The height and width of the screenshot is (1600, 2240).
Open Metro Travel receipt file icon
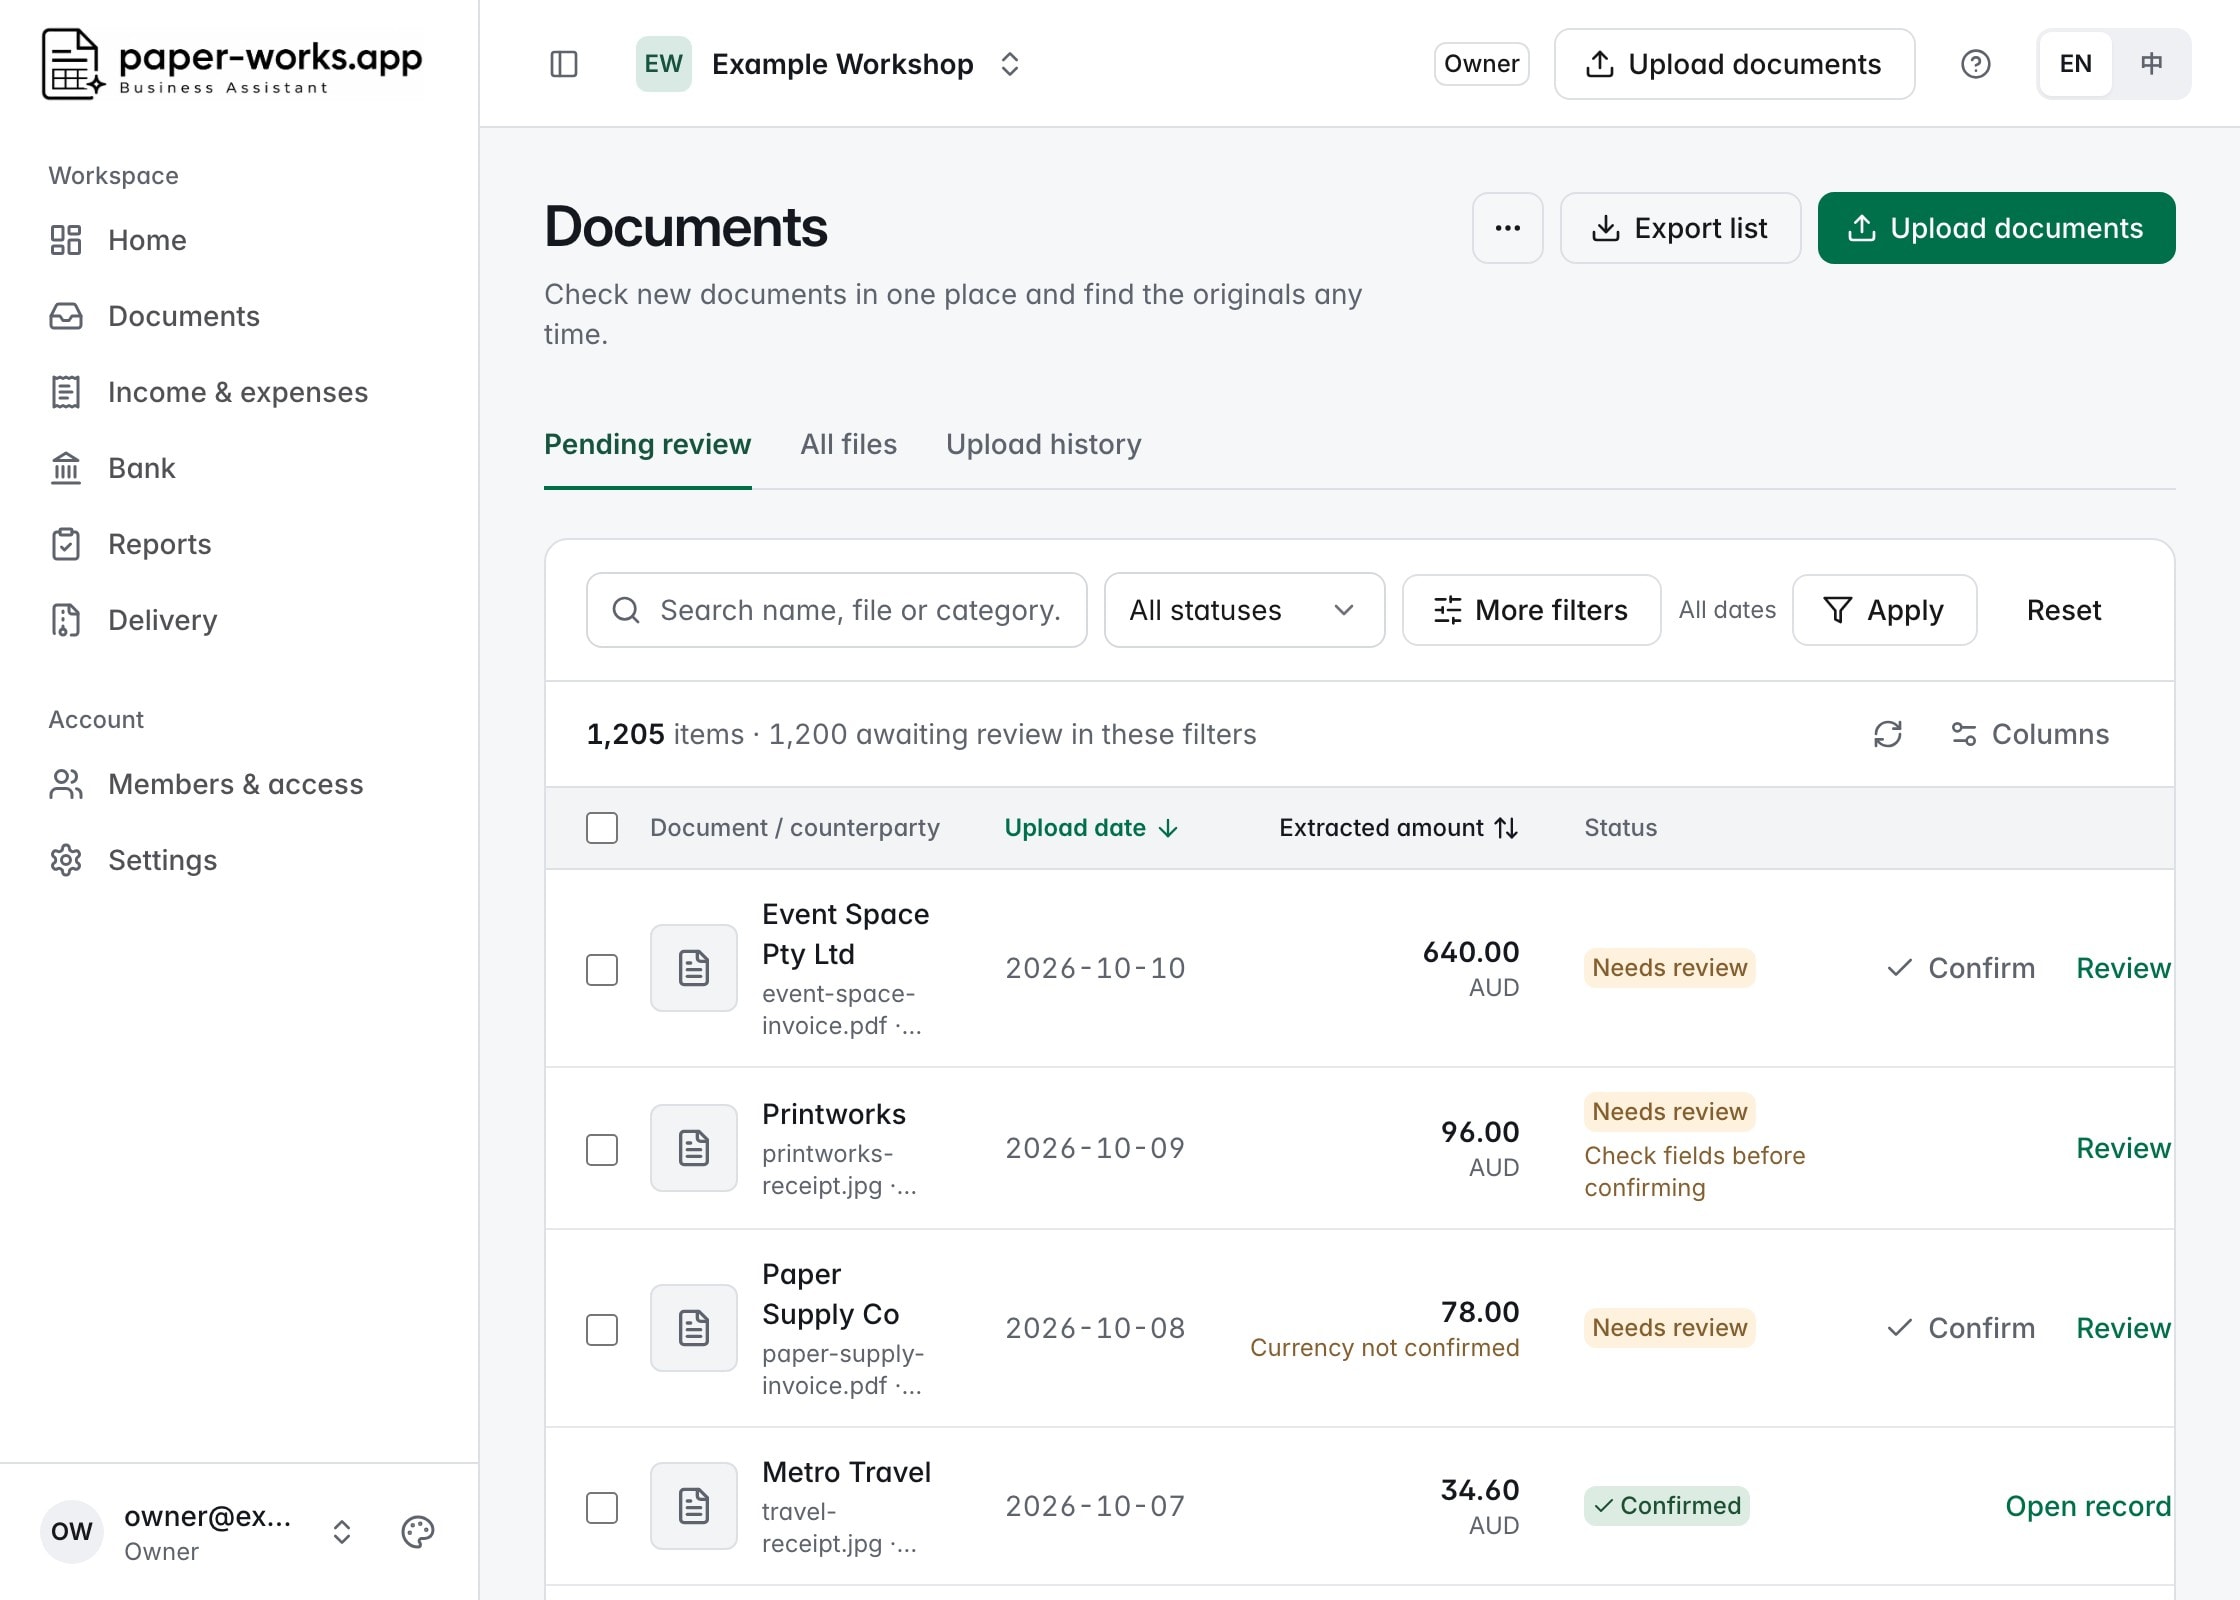[x=694, y=1506]
